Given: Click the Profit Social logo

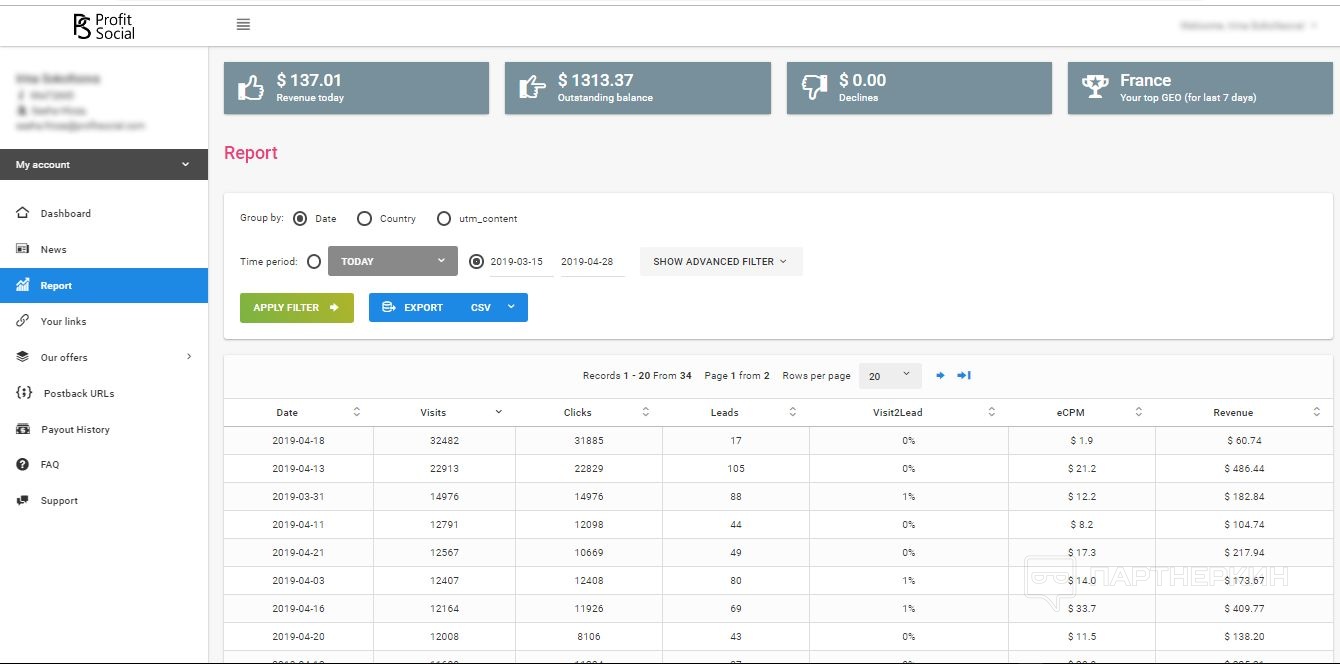Looking at the screenshot, I should (x=104, y=26).
